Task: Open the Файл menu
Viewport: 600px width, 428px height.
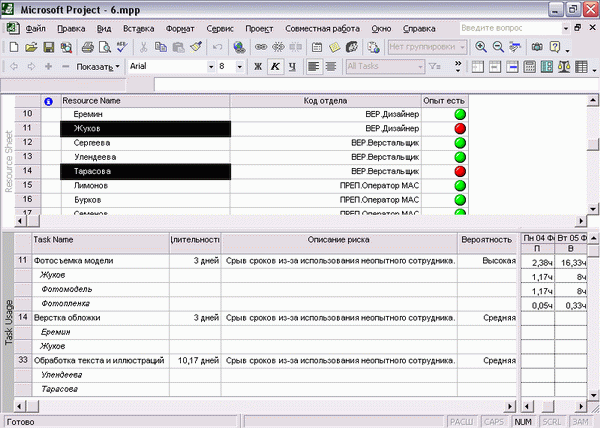Action: (x=36, y=29)
